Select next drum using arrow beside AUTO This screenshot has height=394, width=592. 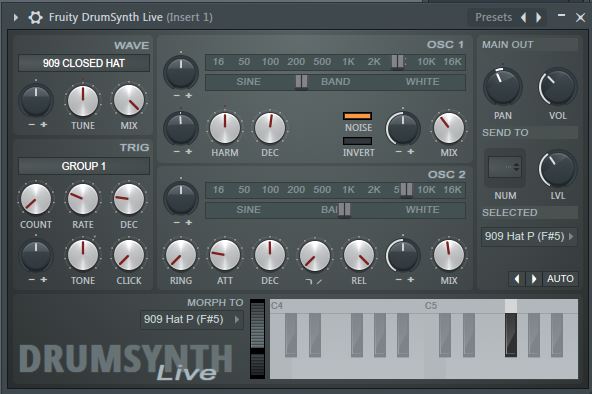(x=533, y=279)
